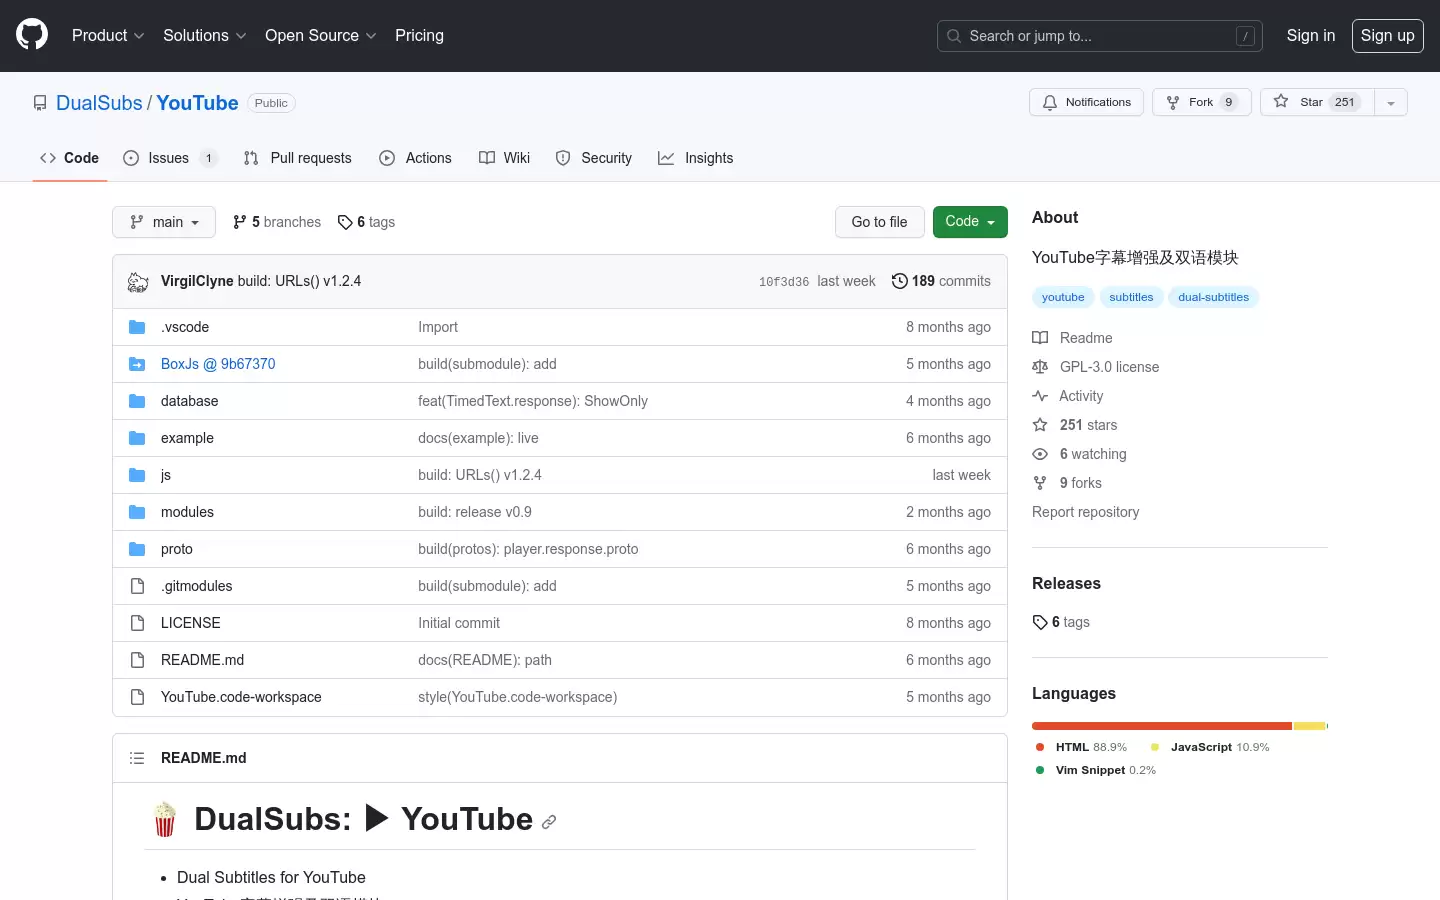
Task: Fork the repository
Action: click(1201, 102)
